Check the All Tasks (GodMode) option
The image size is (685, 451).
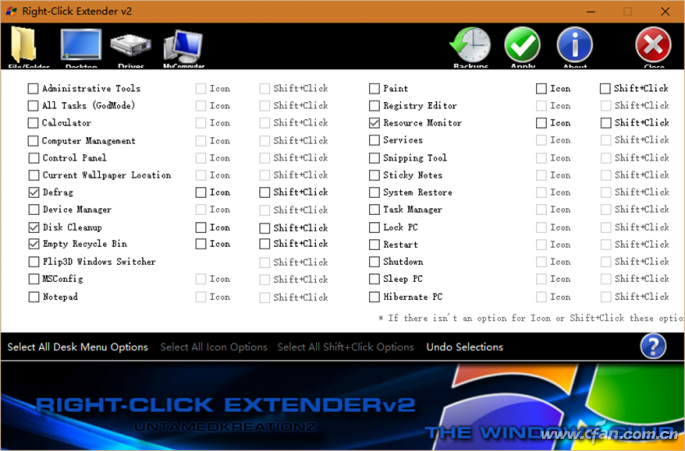click(x=33, y=106)
